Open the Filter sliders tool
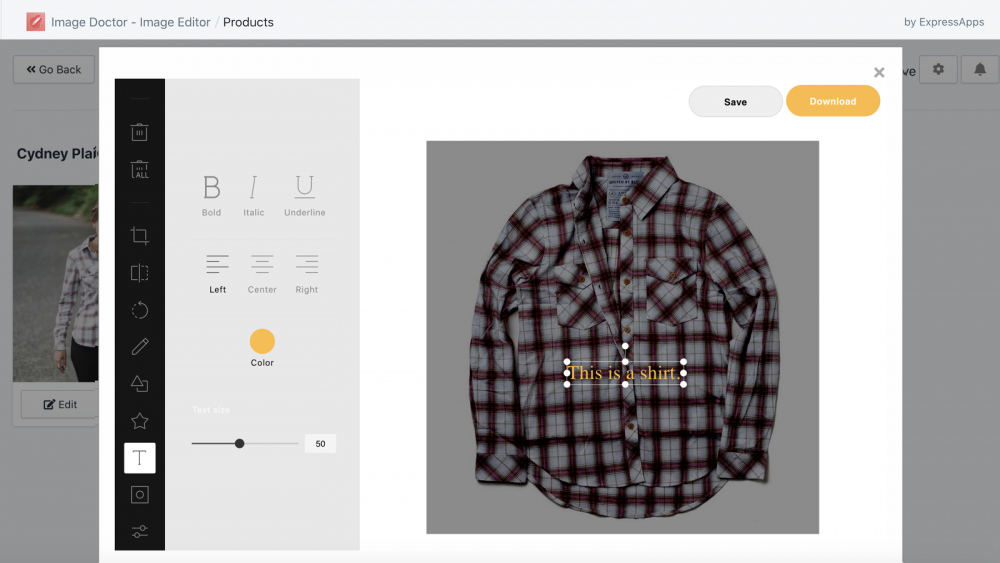This screenshot has height=563, width=1000. pyautogui.click(x=140, y=531)
